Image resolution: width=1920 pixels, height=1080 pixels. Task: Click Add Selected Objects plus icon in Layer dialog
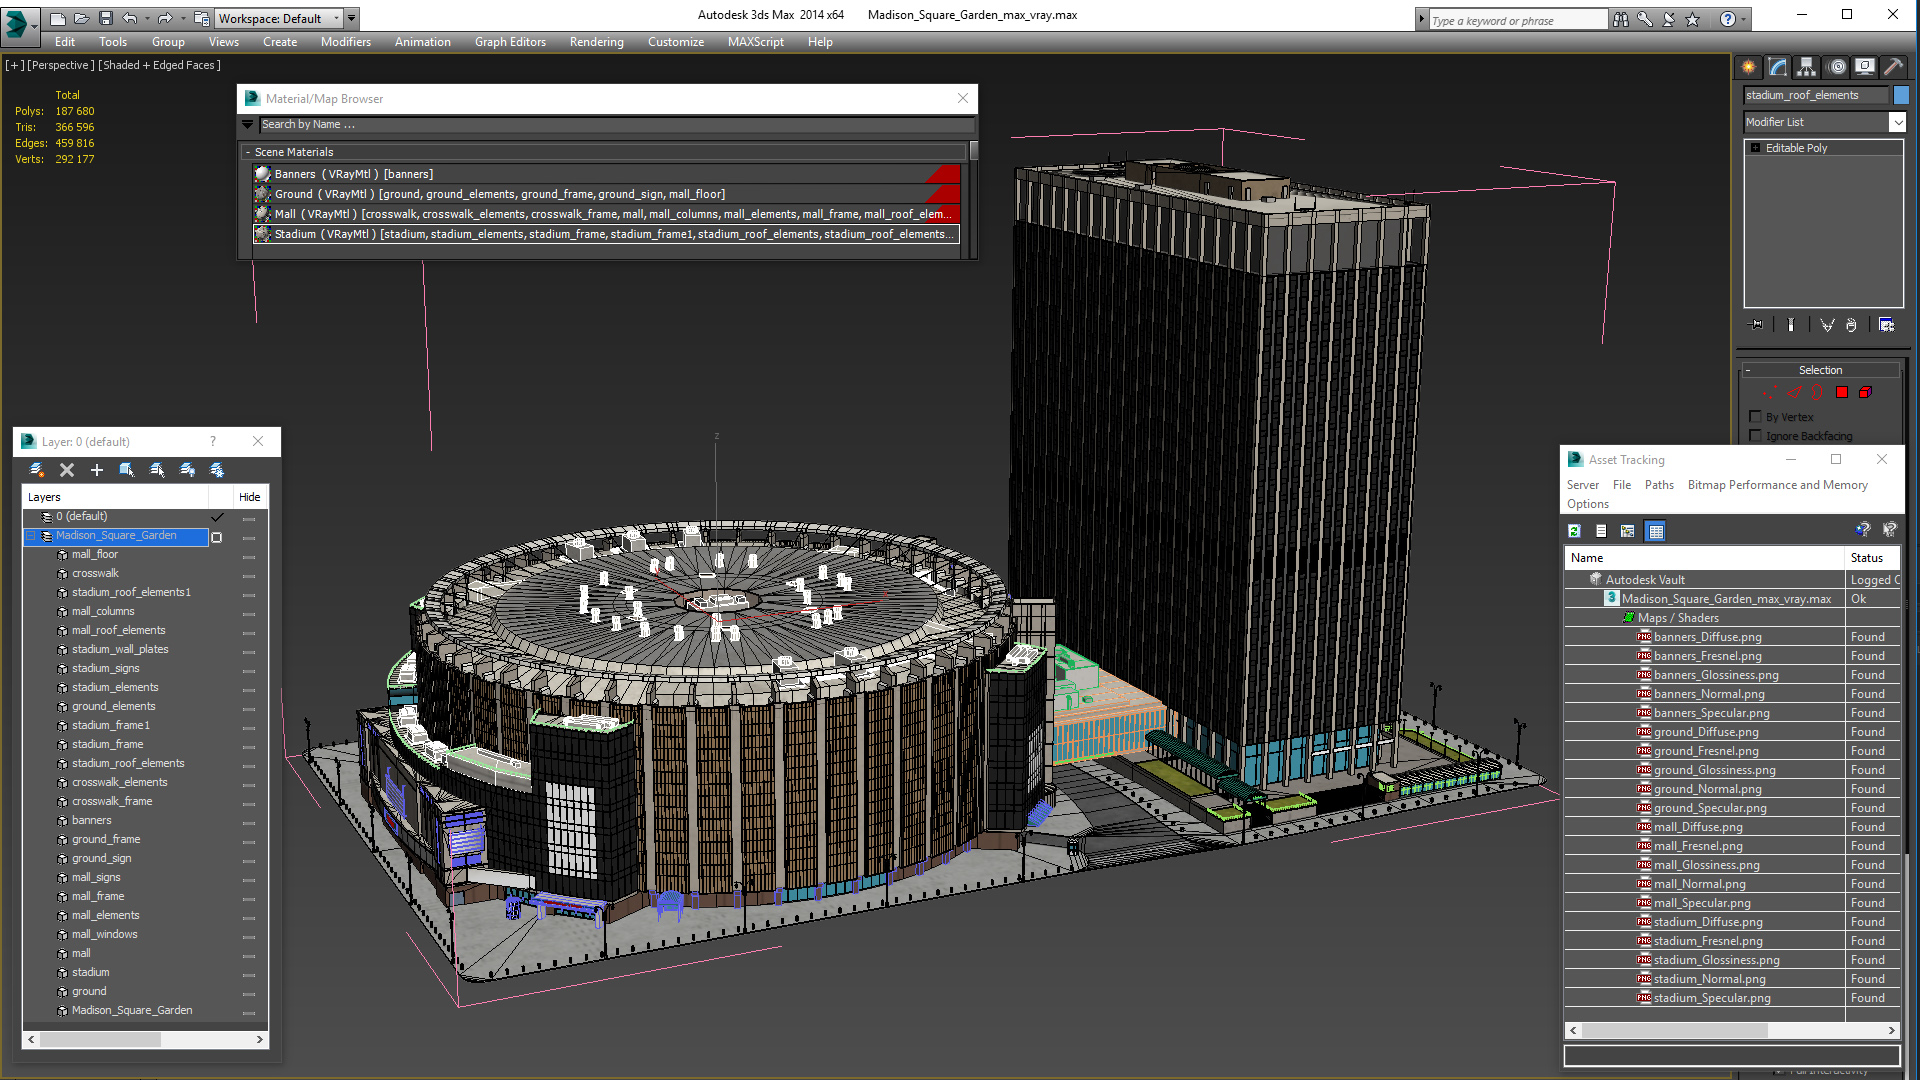click(x=97, y=470)
